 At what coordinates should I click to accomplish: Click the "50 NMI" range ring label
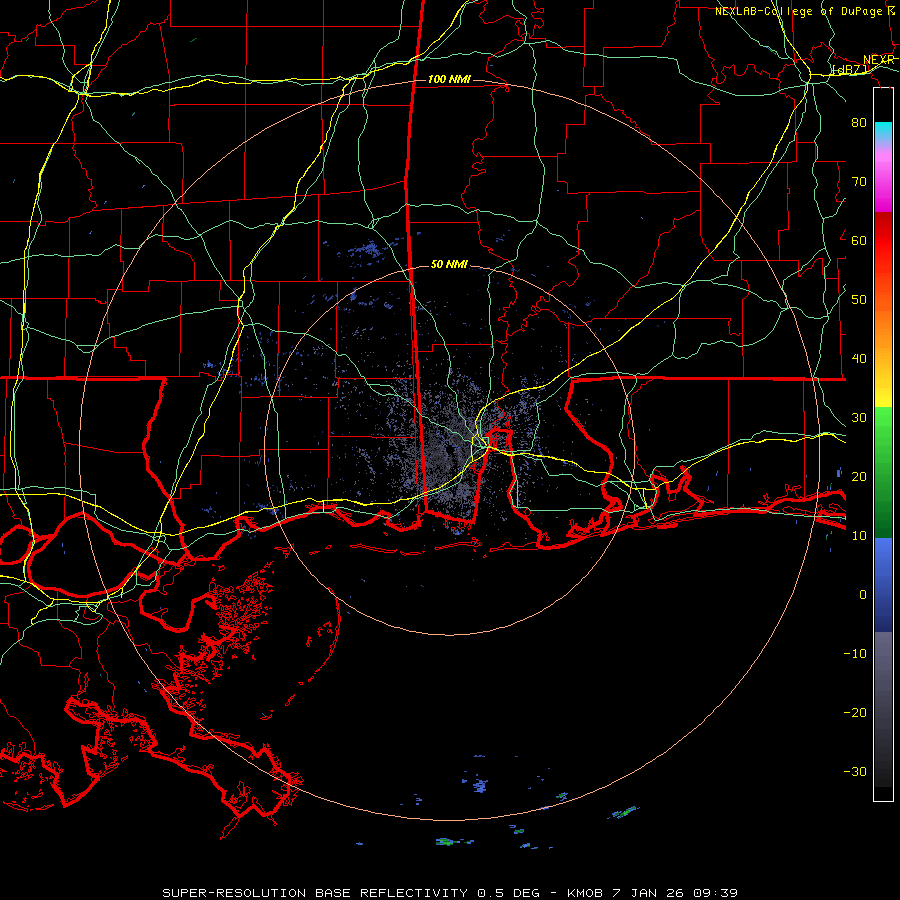click(449, 265)
